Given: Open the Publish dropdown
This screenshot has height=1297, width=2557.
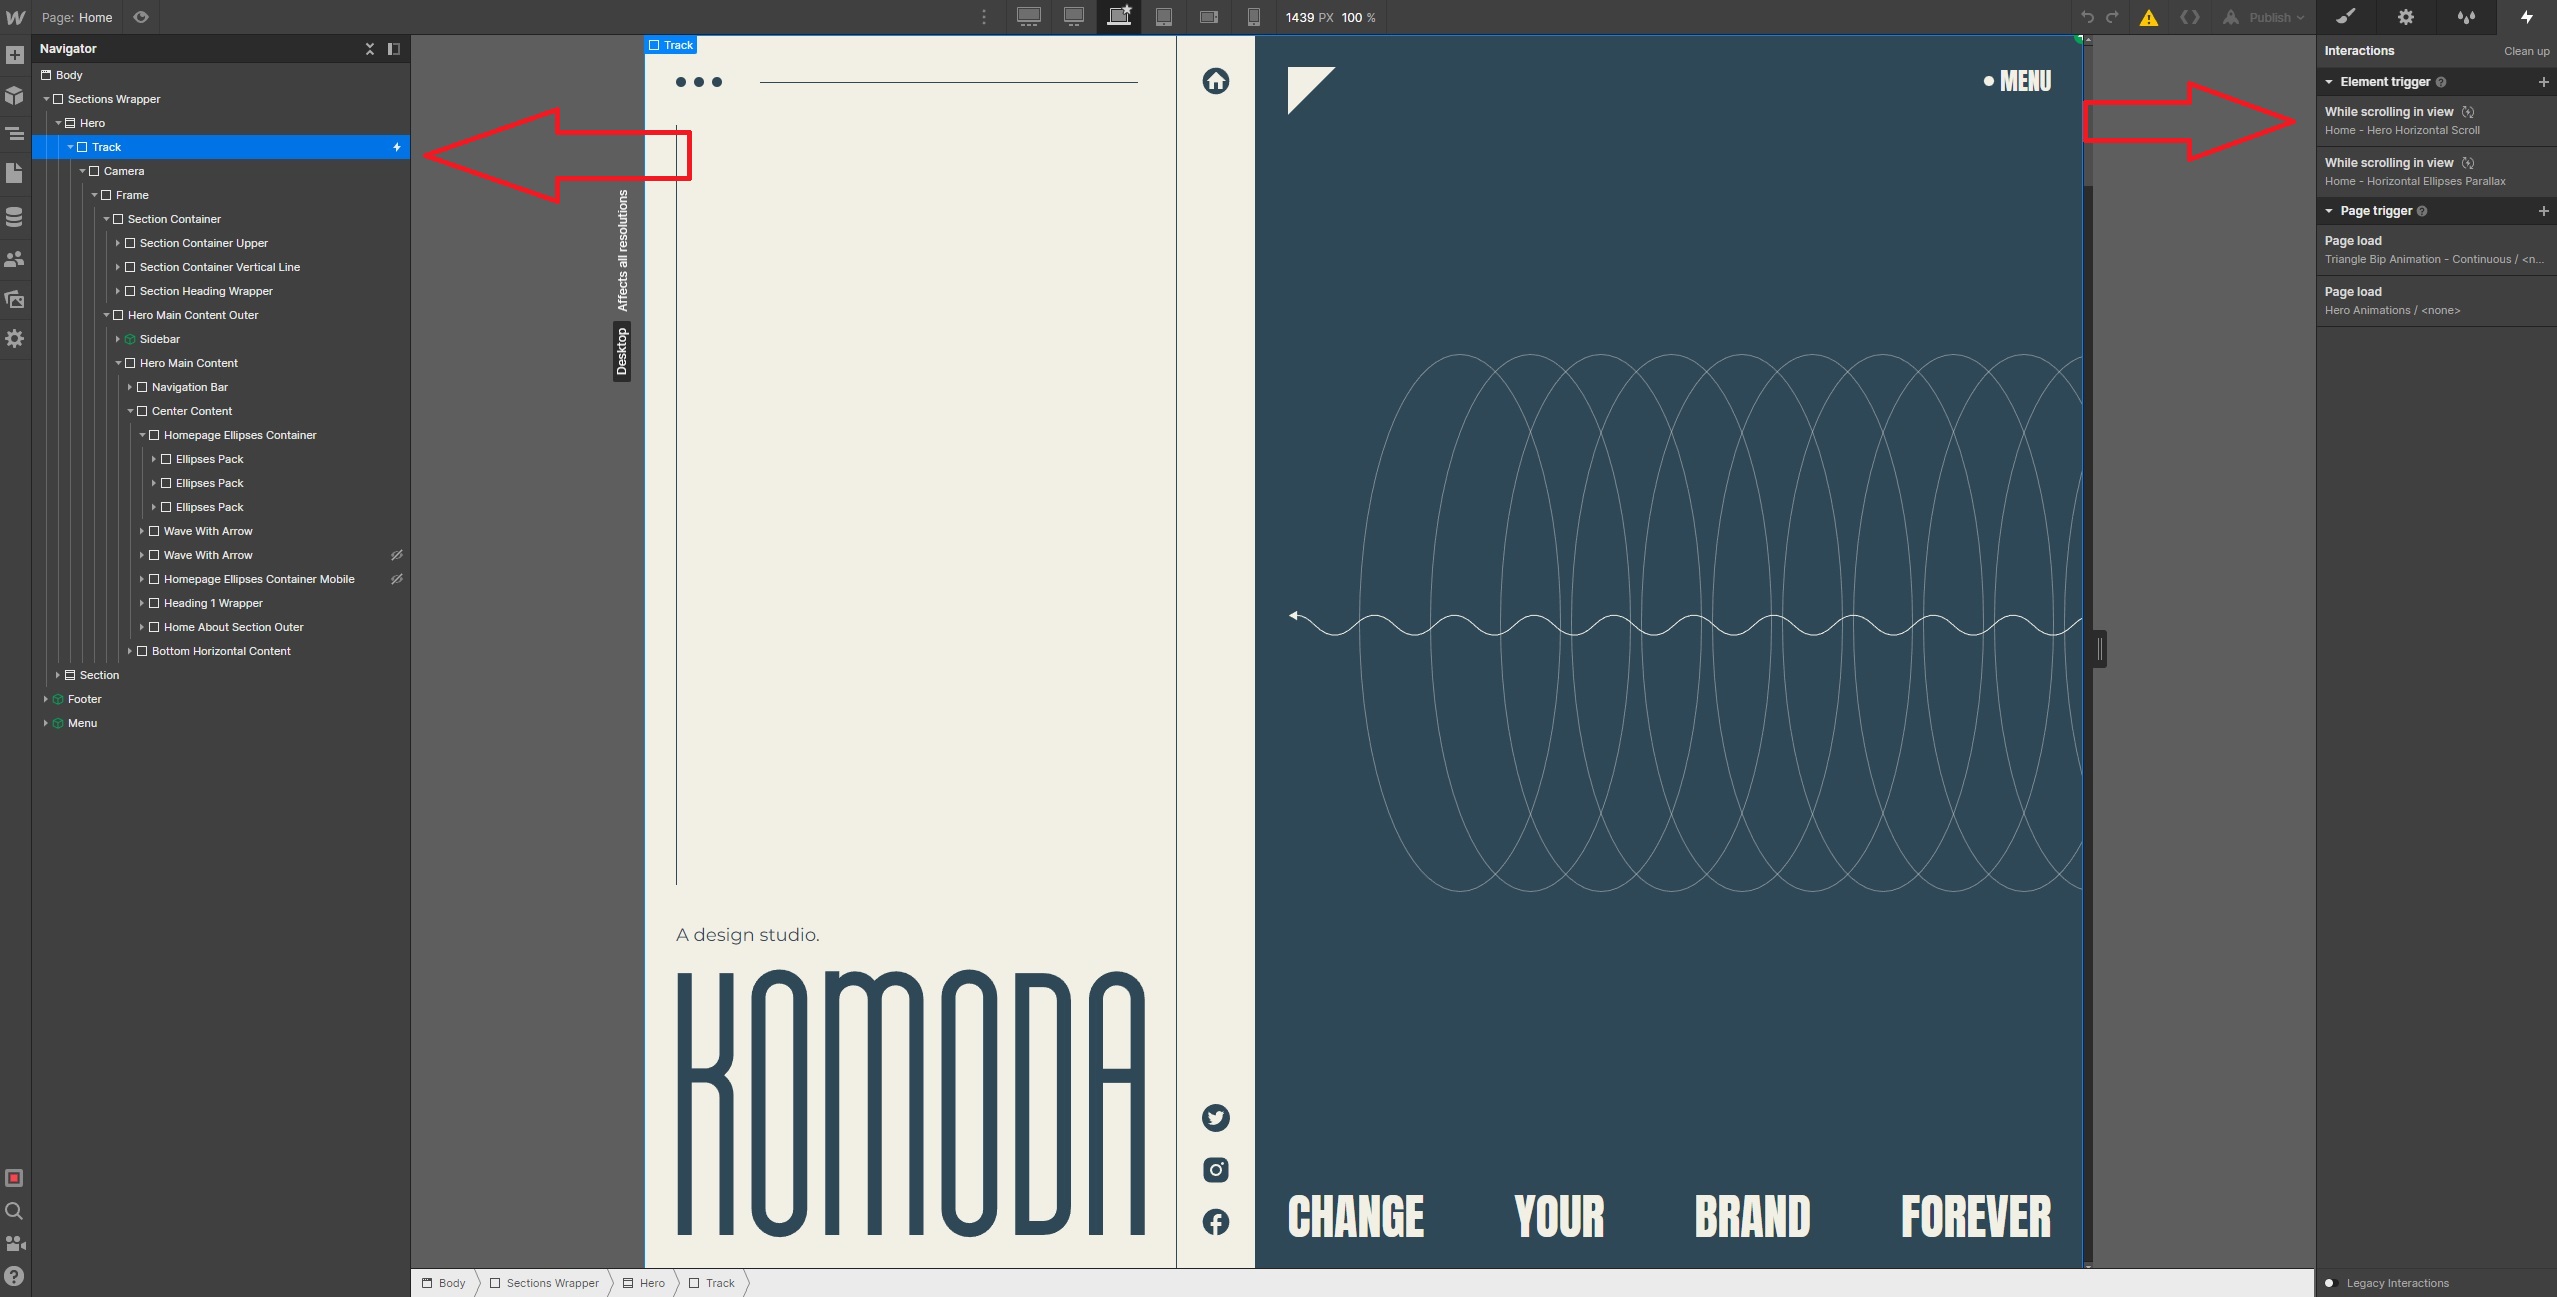Looking at the screenshot, I should pos(2264,17).
